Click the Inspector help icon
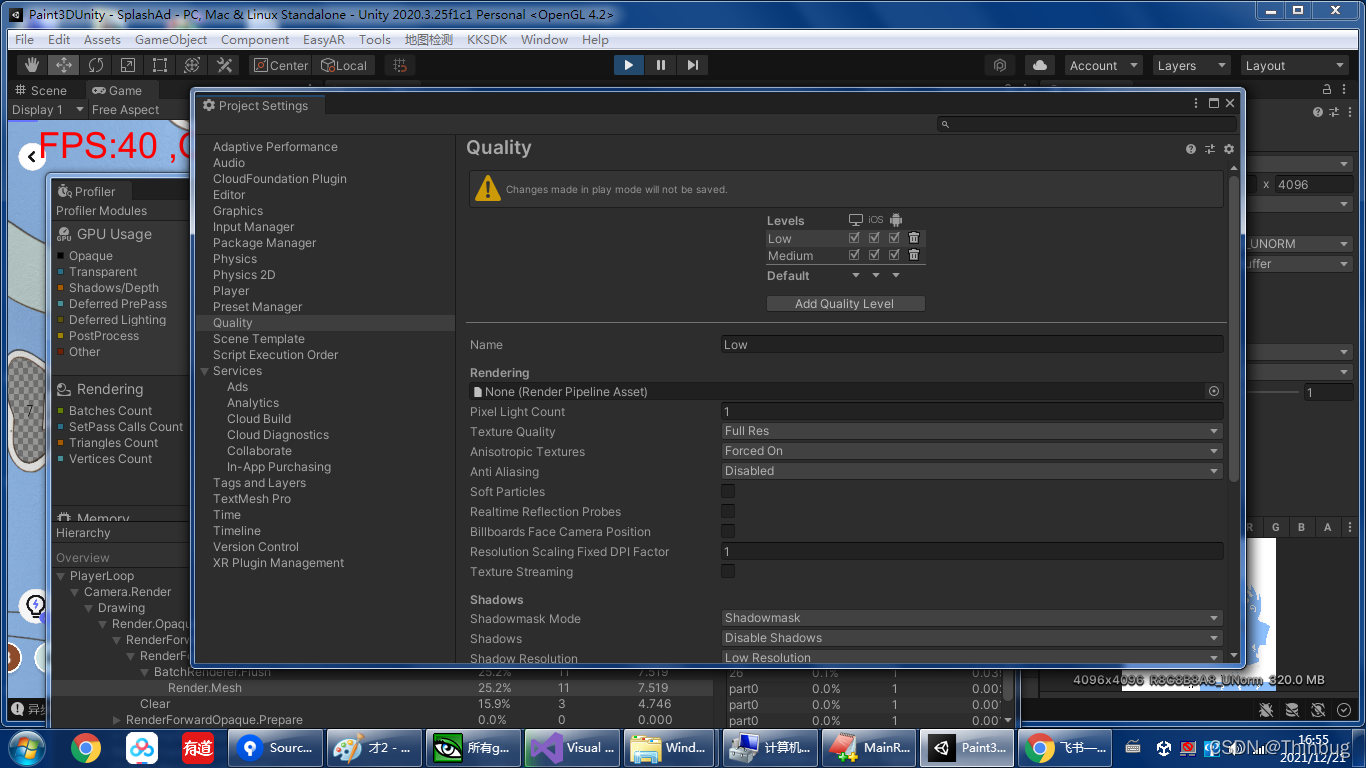This screenshot has width=1366, height=768. point(1318,112)
